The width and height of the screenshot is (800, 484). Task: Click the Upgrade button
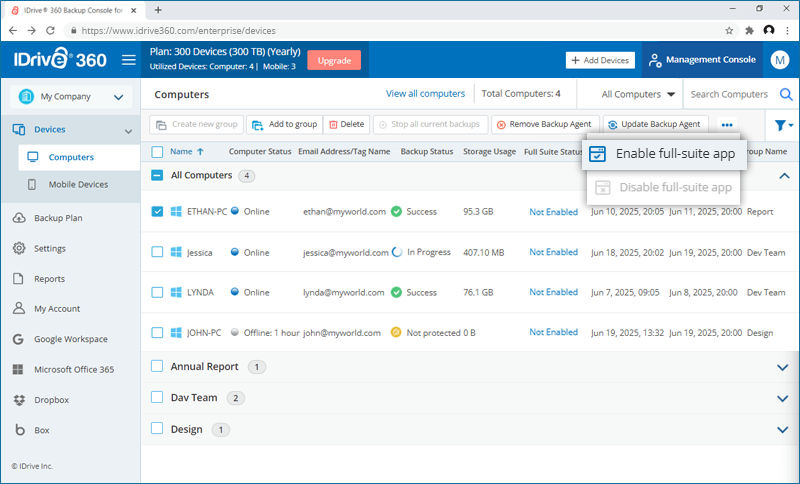pos(334,60)
